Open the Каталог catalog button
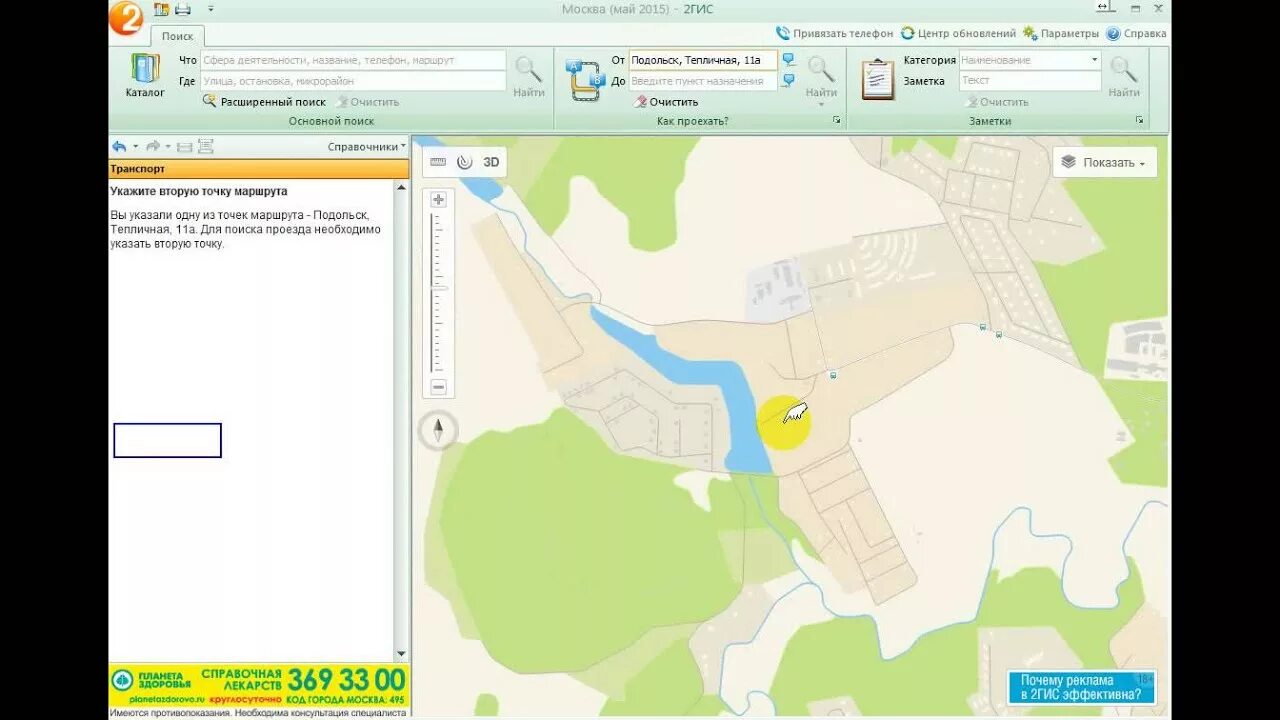The height and width of the screenshot is (720, 1280). [145, 76]
